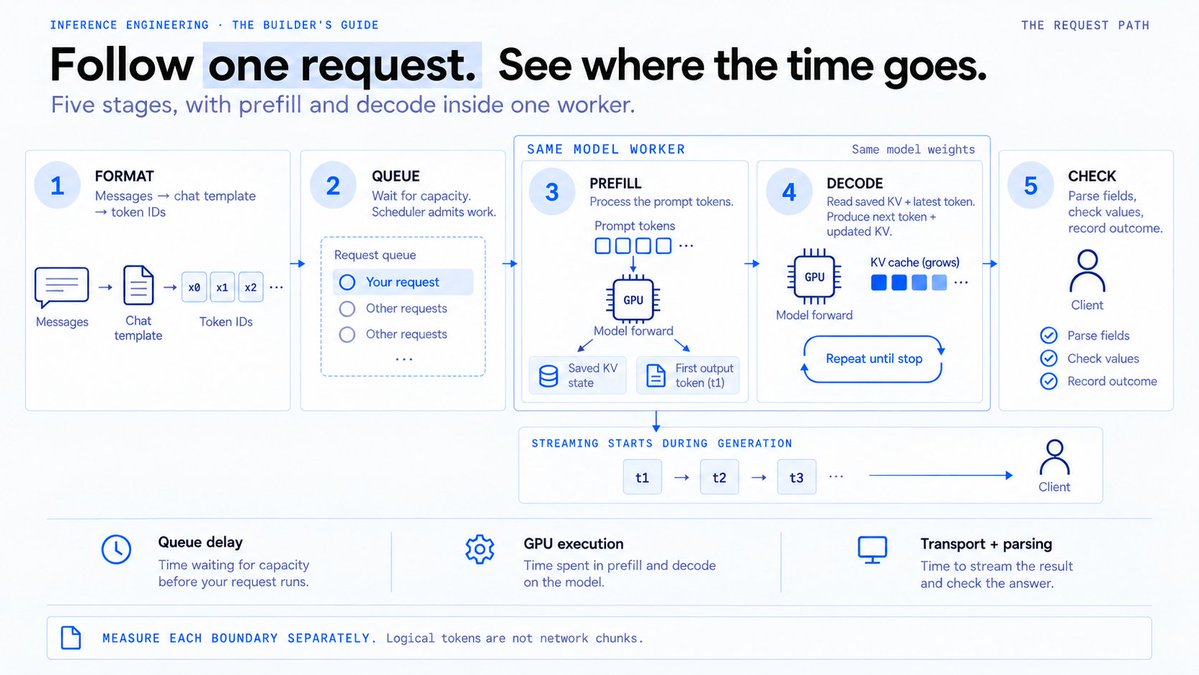Viewport: 1199px width, 675px height.
Task: Select the Saved KV state database icon
Action: pos(548,375)
